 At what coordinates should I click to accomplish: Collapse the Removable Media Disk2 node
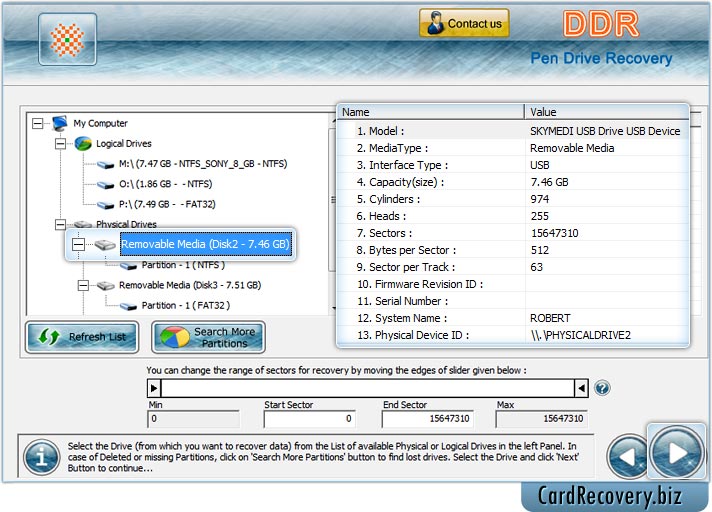coord(78,245)
